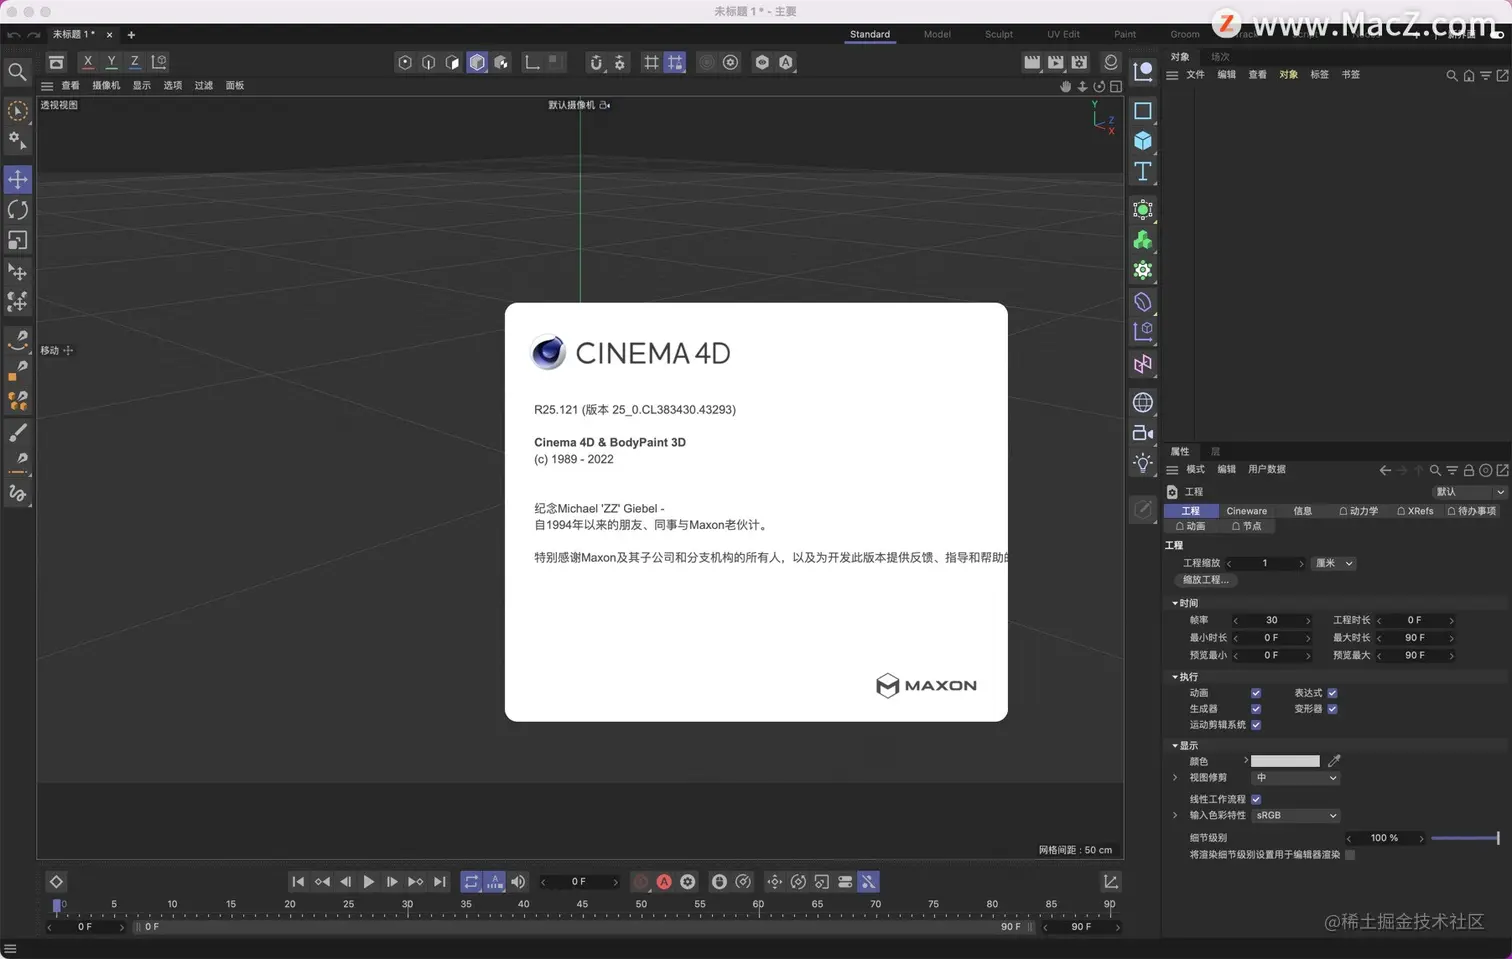Click the Render to Picture Viewer clapper icon

(x=1055, y=62)
